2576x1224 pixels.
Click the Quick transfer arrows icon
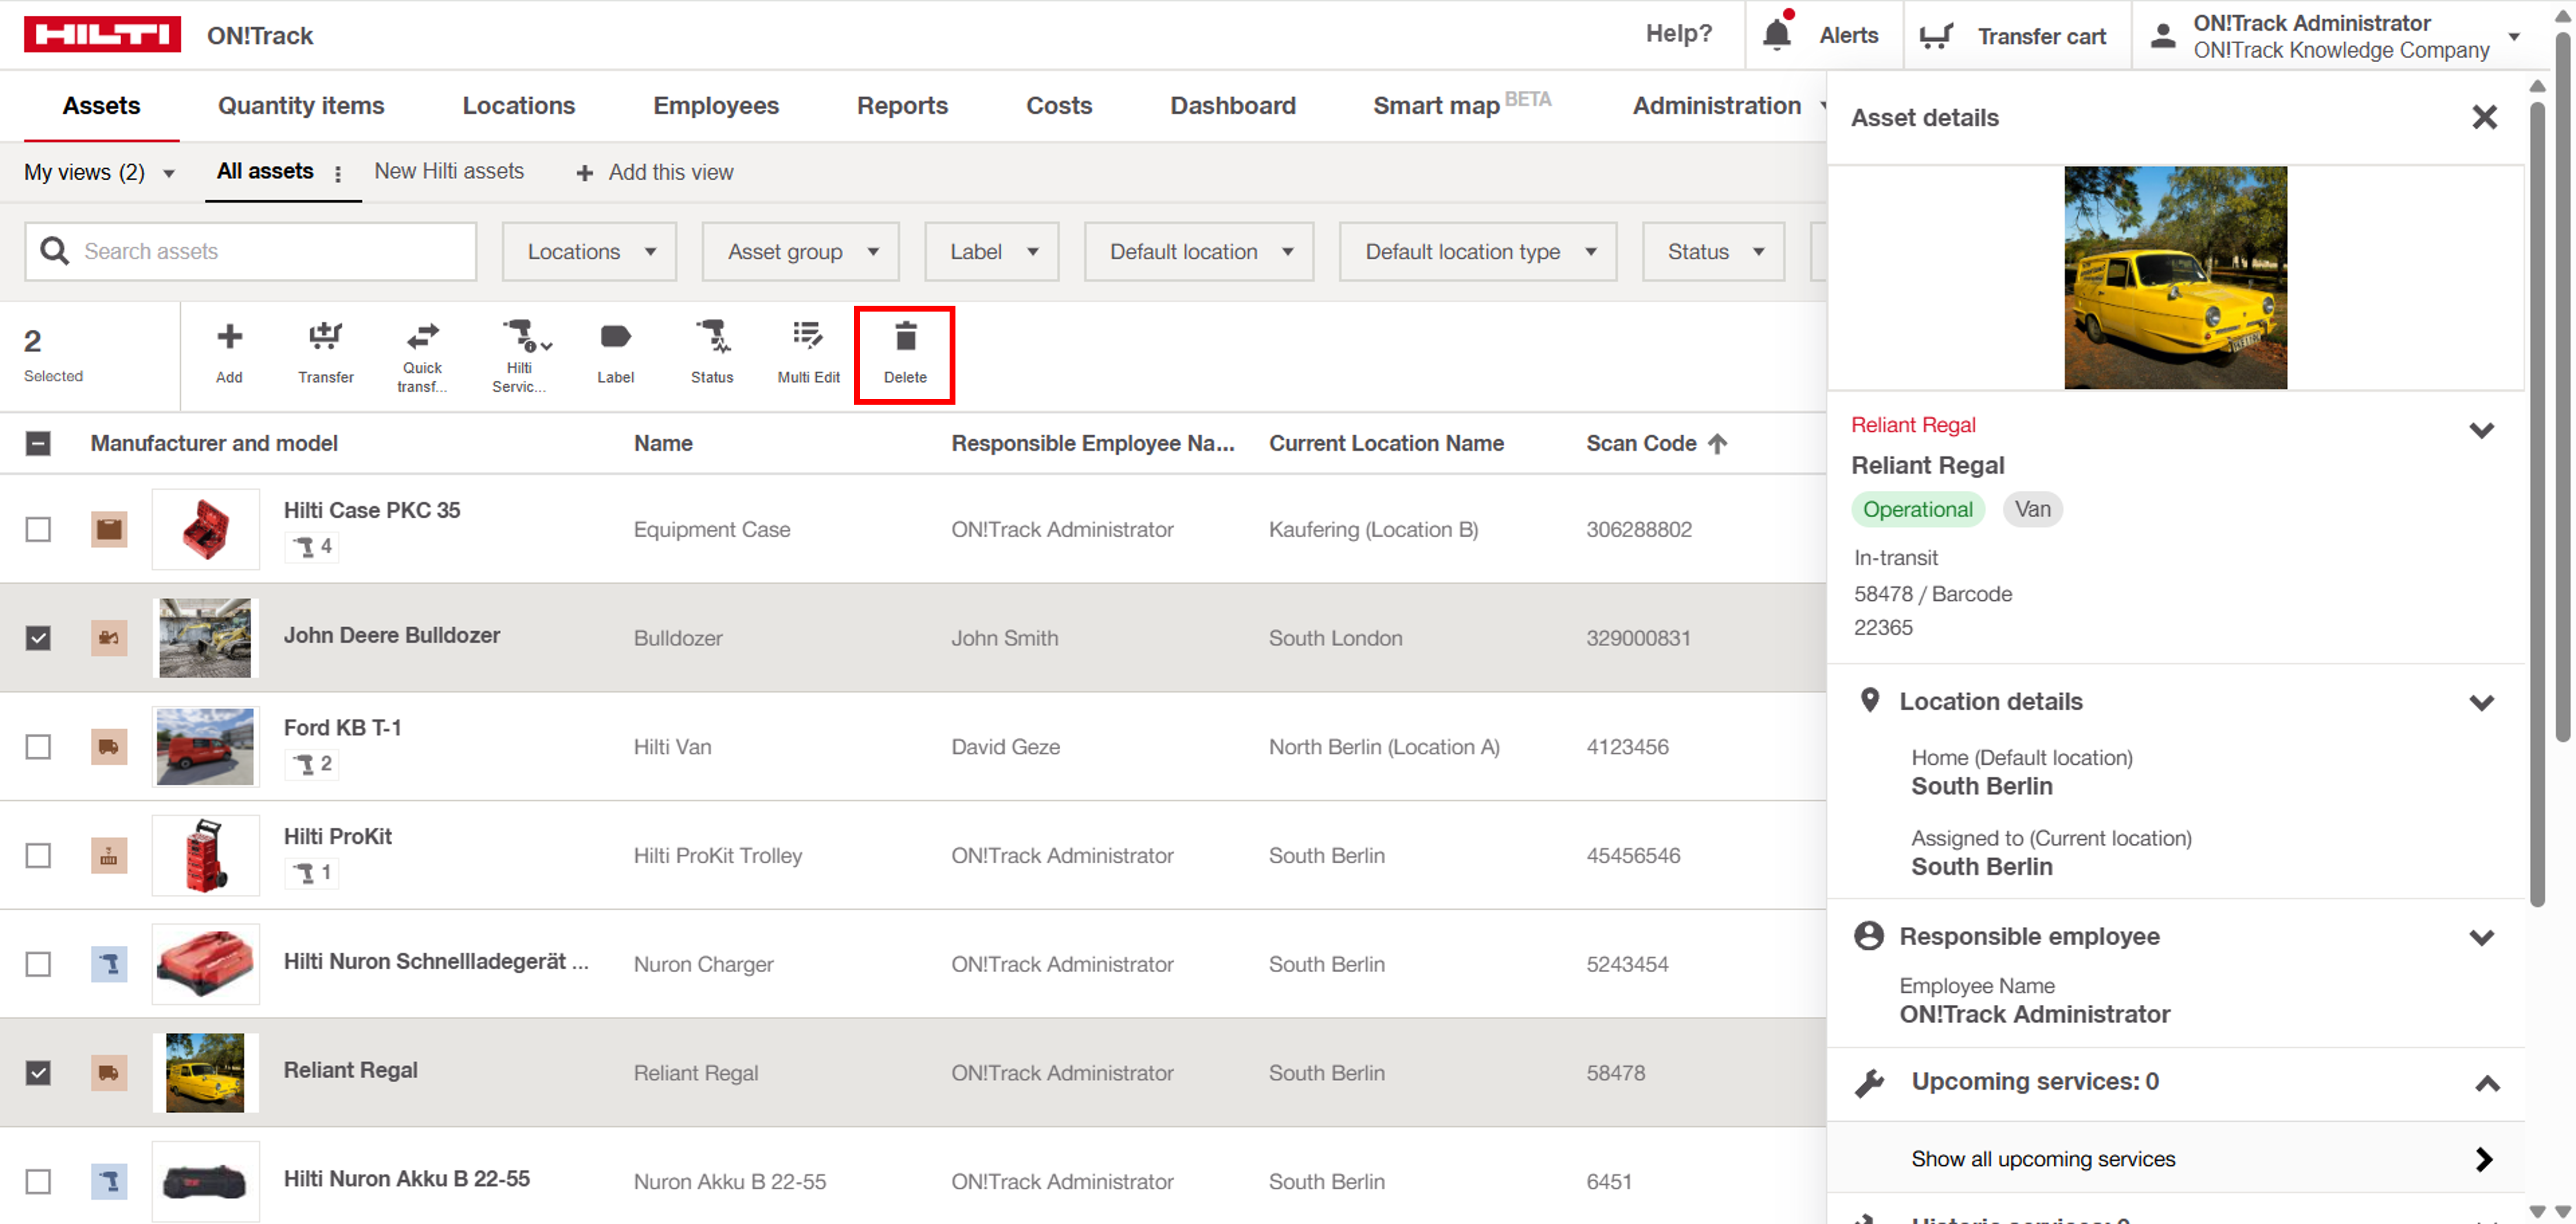coord(422,335)
